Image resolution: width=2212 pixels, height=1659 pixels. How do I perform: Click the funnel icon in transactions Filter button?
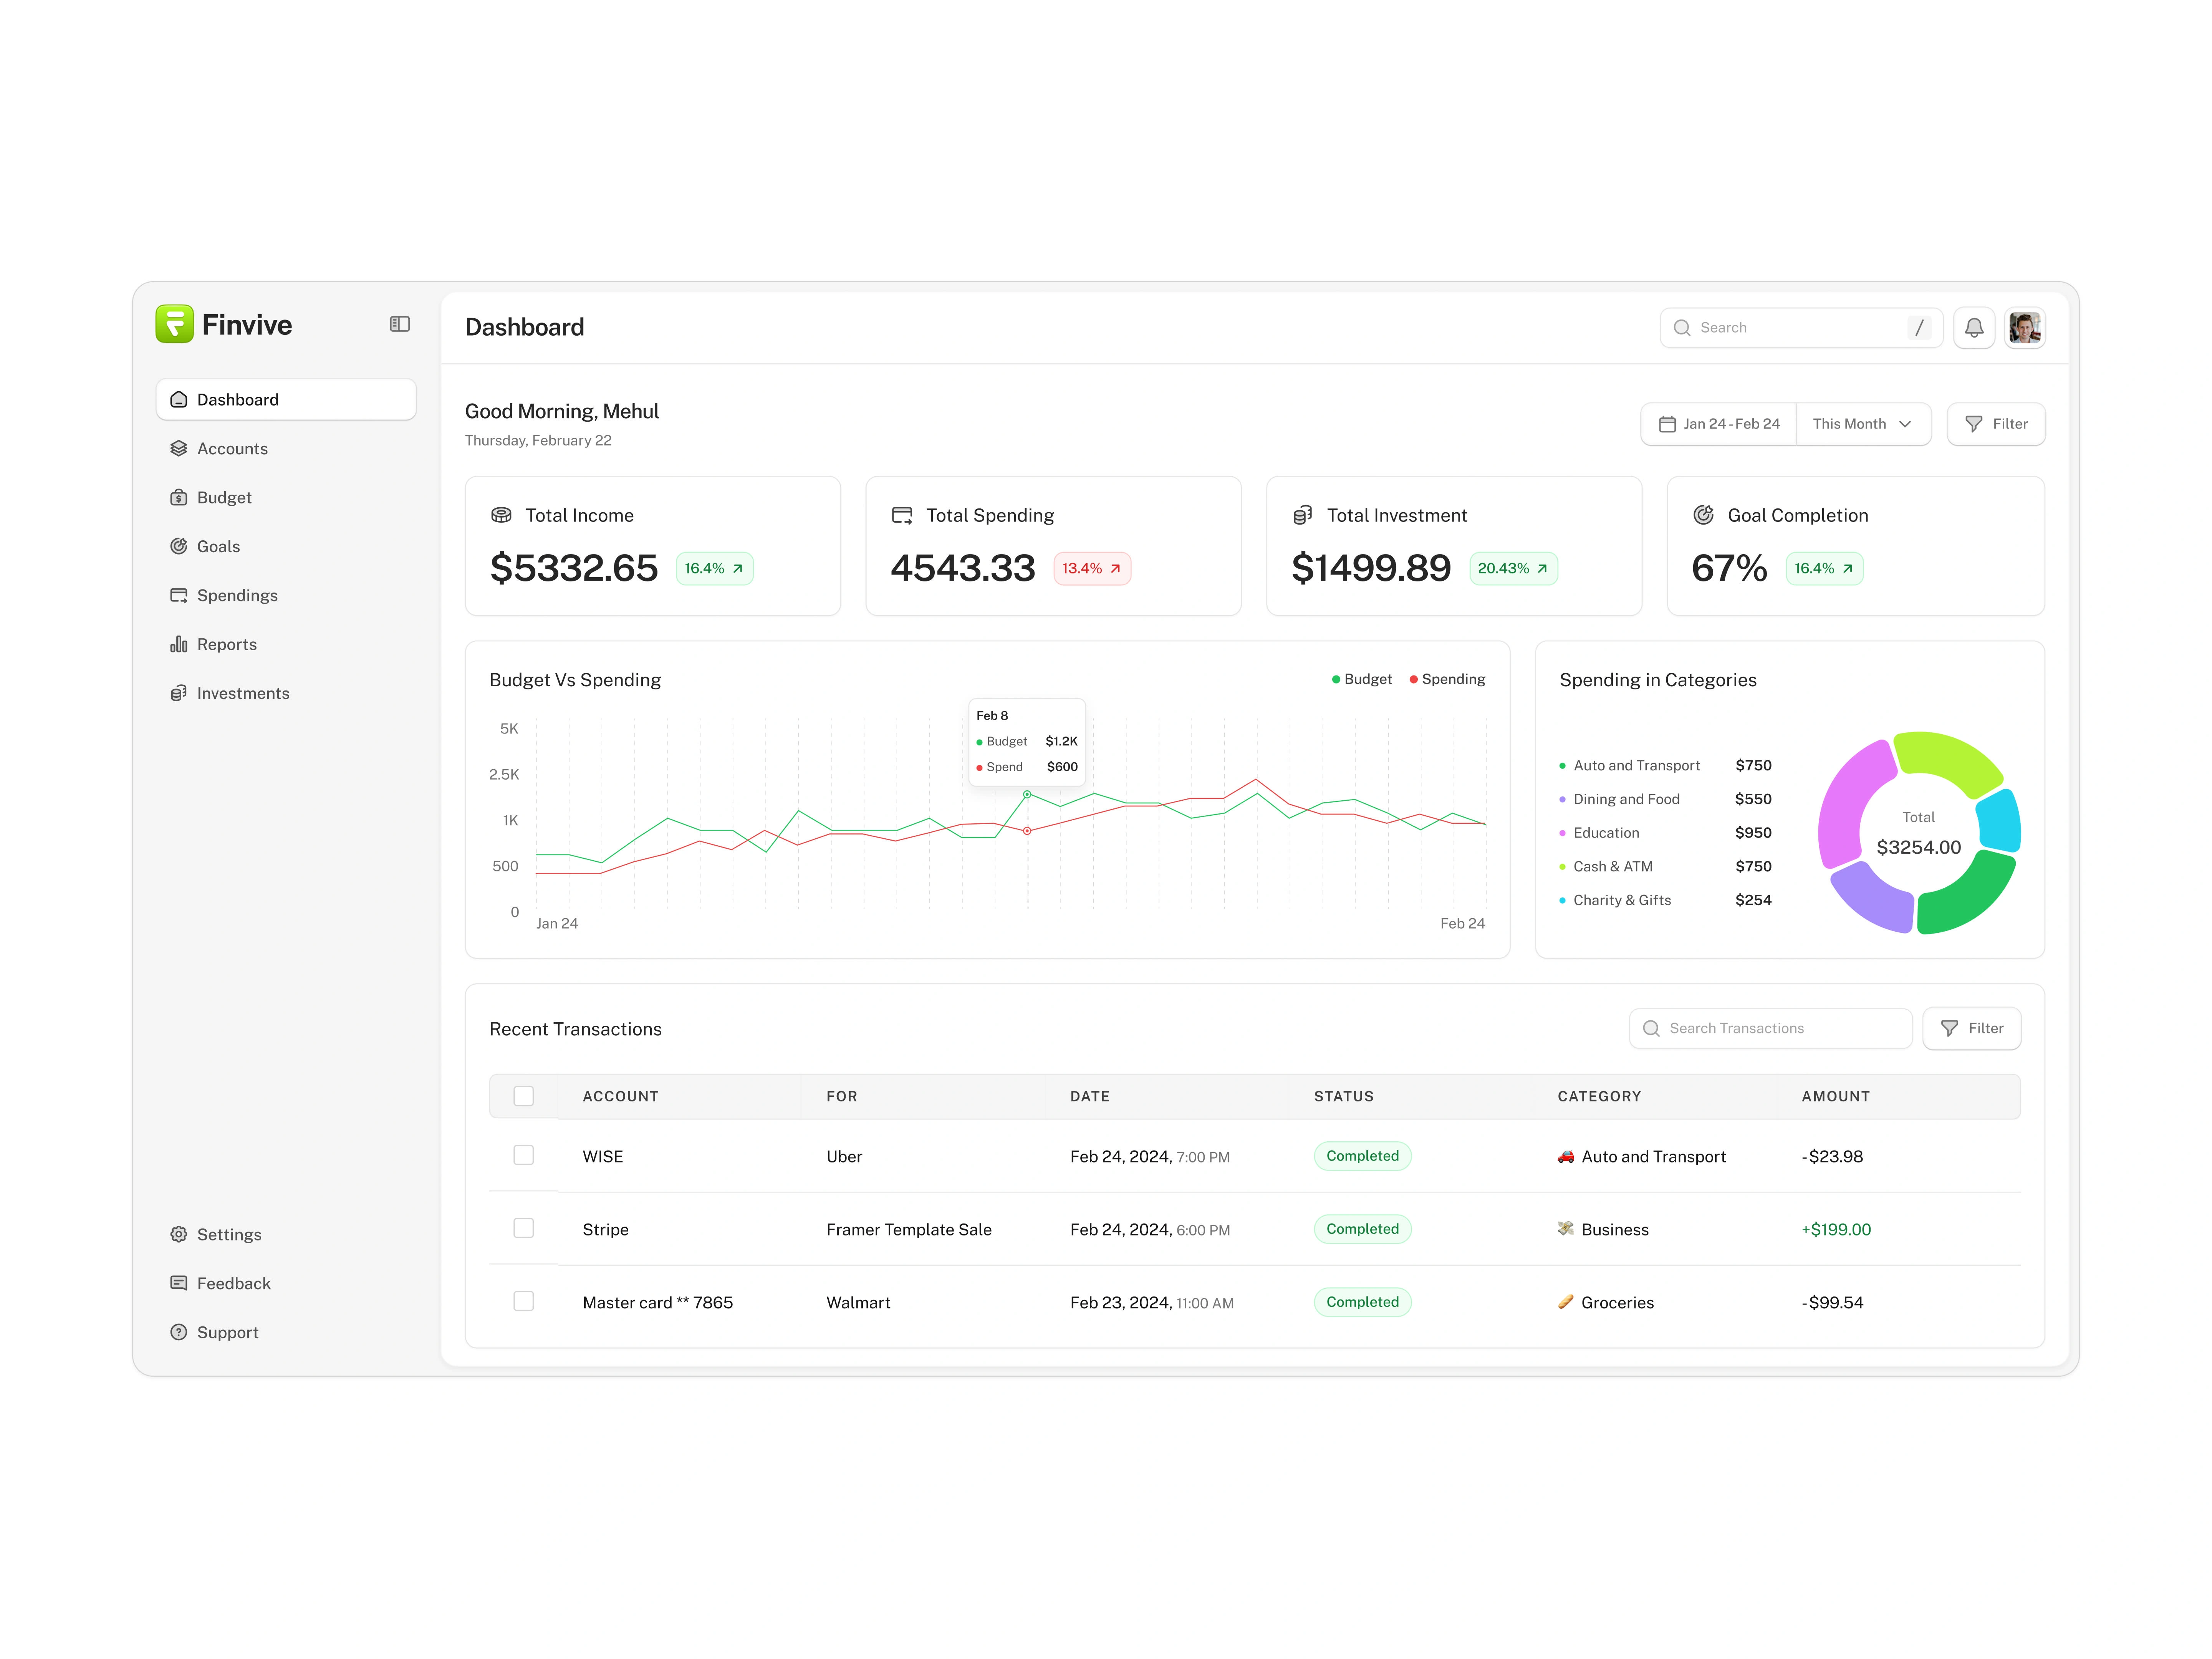click(1949, 1028)
